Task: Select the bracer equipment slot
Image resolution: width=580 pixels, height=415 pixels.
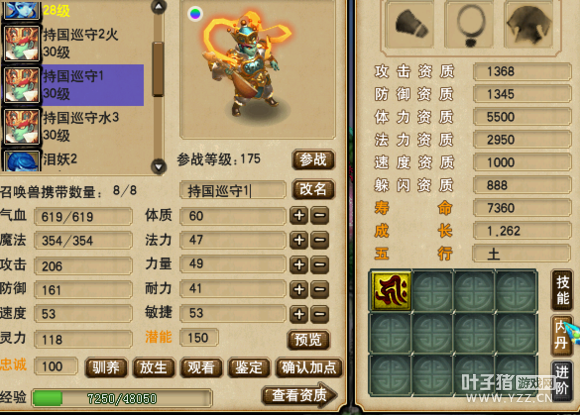Action: 410,24
